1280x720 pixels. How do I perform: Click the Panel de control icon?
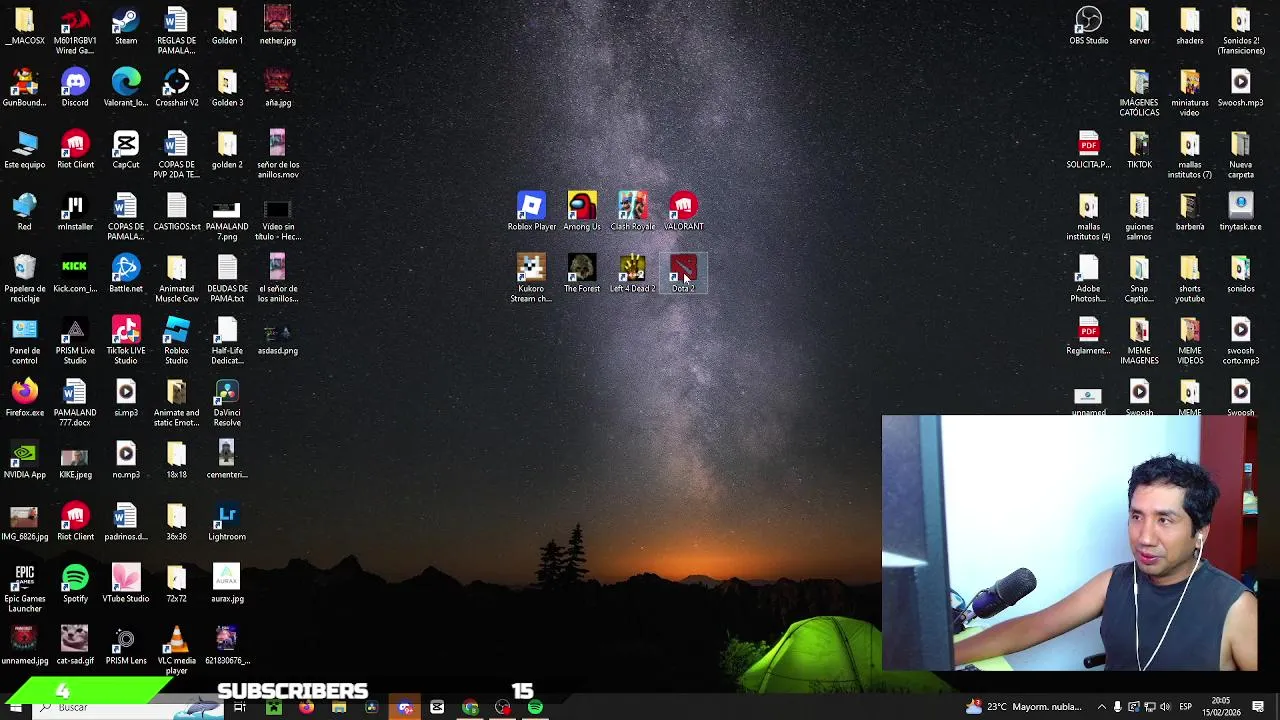(25, 341)
